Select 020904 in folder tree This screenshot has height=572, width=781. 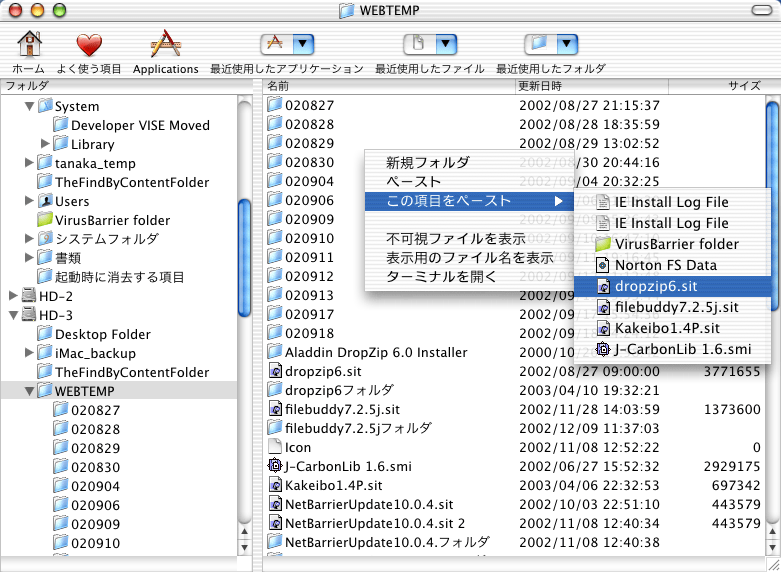click(x=96, y=486)
